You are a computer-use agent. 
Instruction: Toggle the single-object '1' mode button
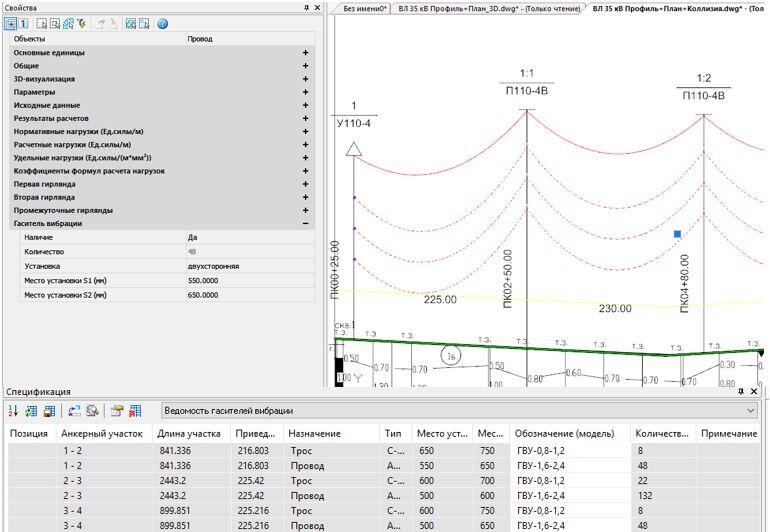24,23
